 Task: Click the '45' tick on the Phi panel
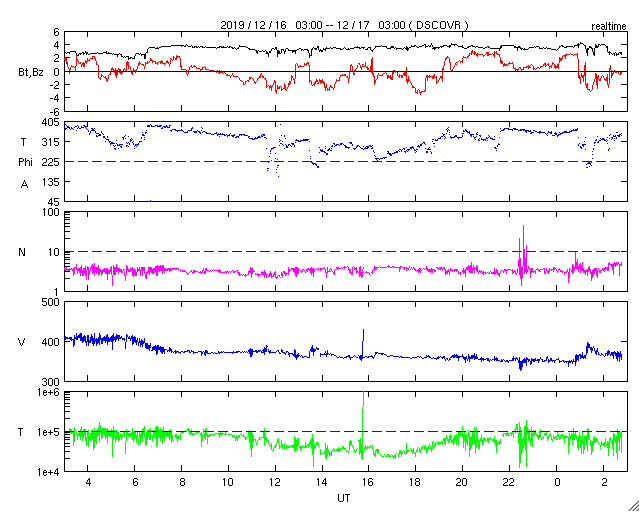click(x=53, y=202)
